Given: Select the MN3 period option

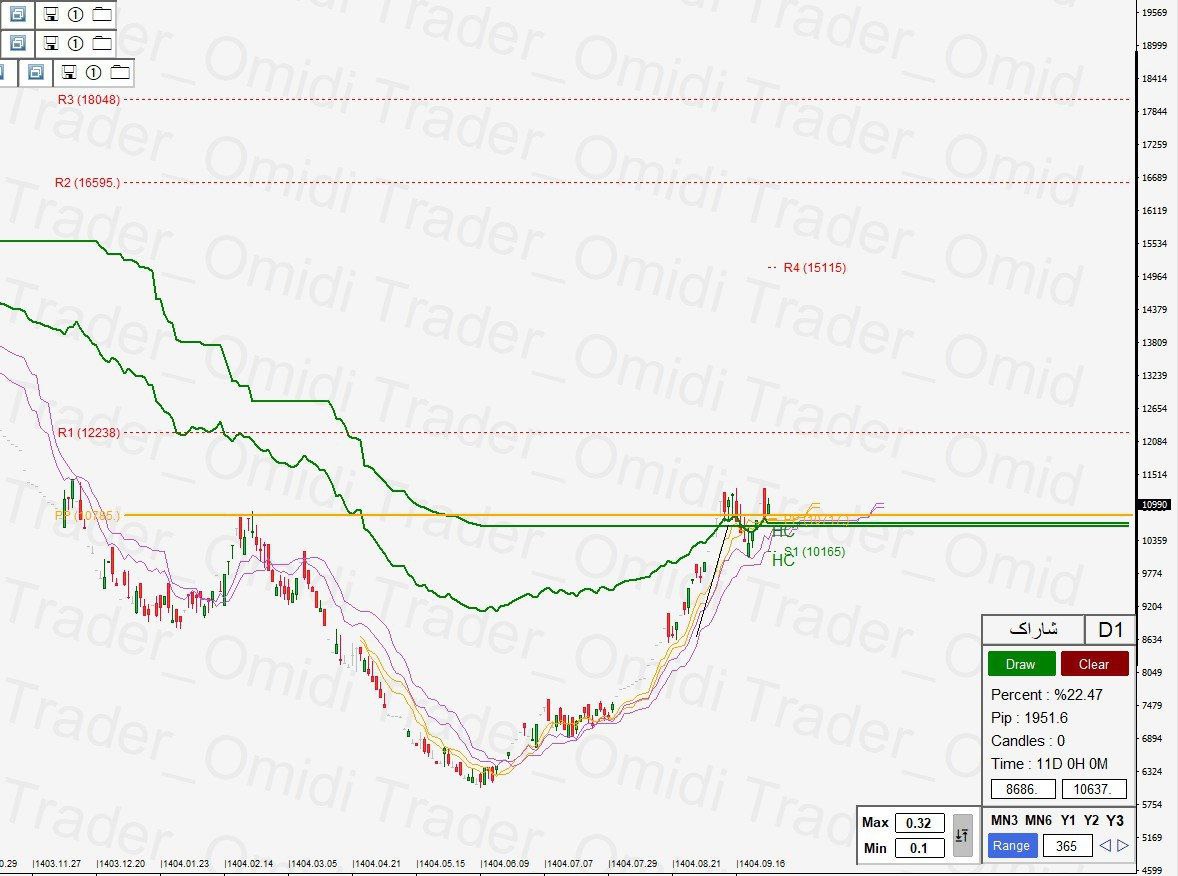Looking at the screenshot, I should tap(1003, 820).
